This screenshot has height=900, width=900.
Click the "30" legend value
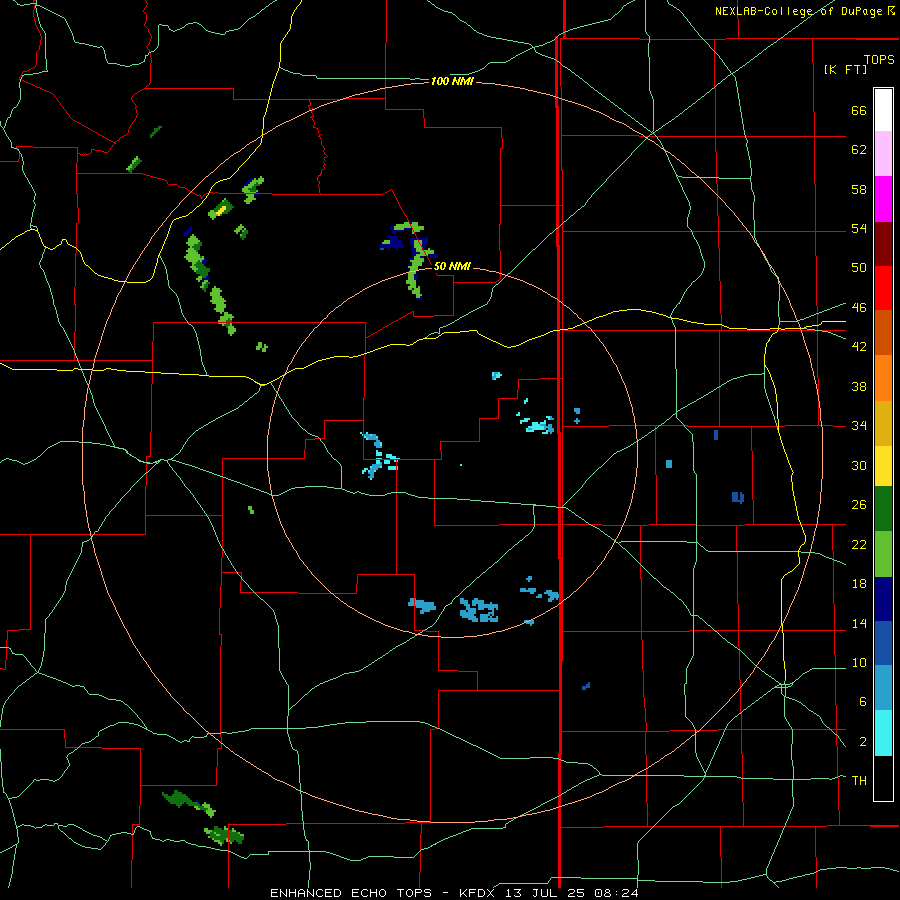859,465
